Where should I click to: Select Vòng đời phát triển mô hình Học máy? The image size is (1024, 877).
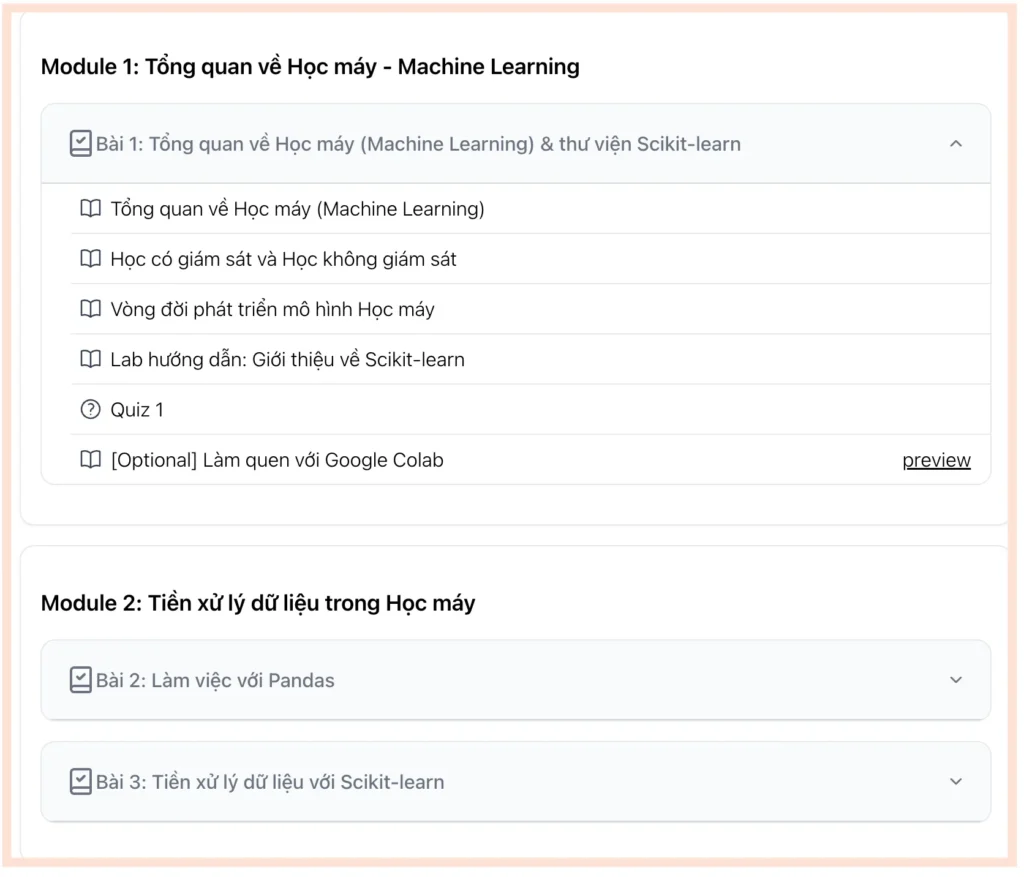[x=272, y=309]
